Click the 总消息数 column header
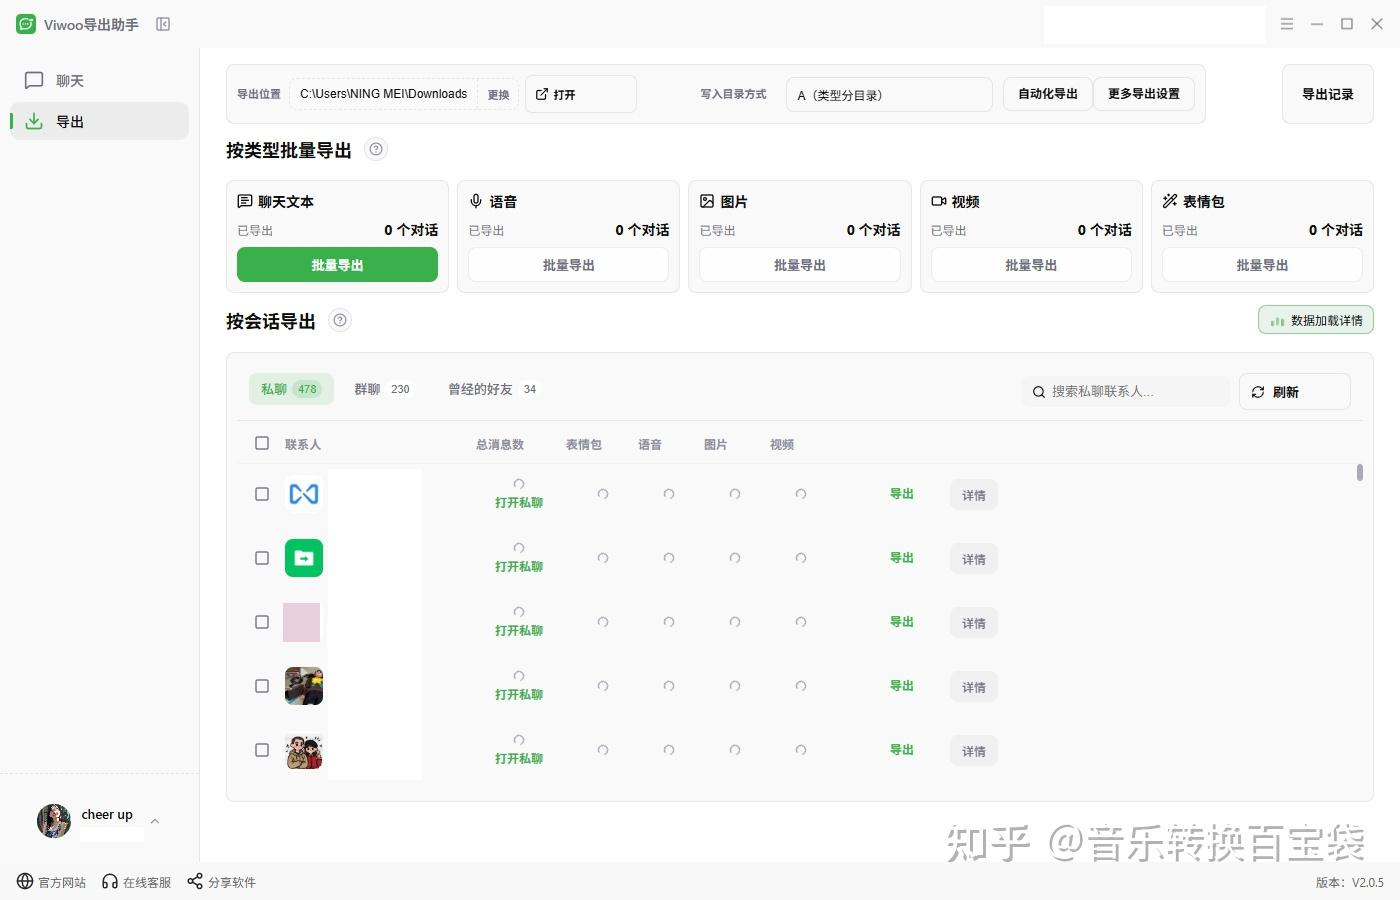This screenshot has height=900, width=1400. tap(500, 444)
